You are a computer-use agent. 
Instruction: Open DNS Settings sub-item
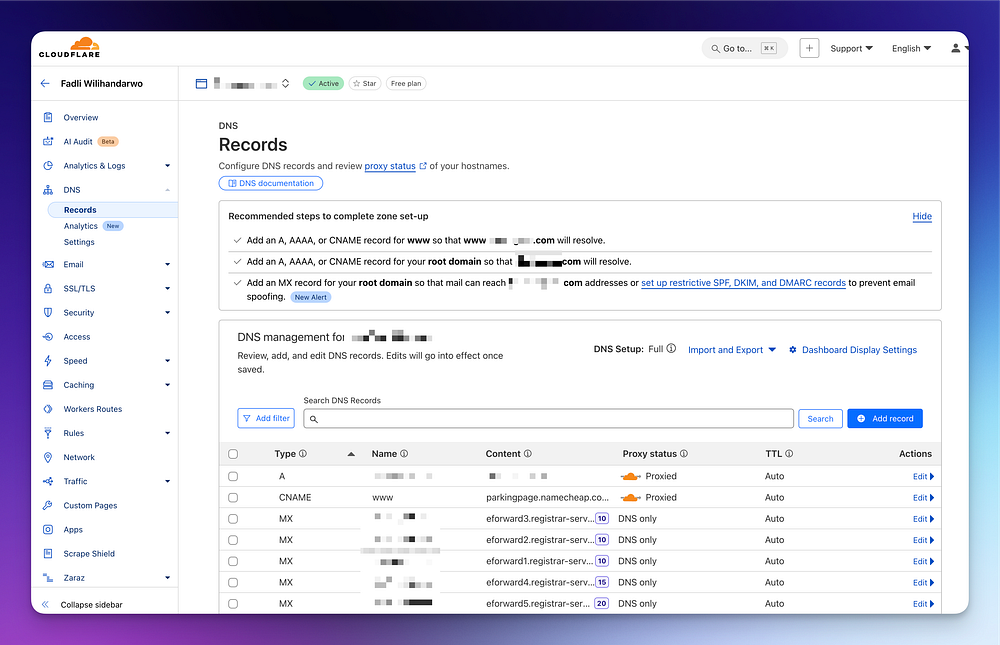79,242
